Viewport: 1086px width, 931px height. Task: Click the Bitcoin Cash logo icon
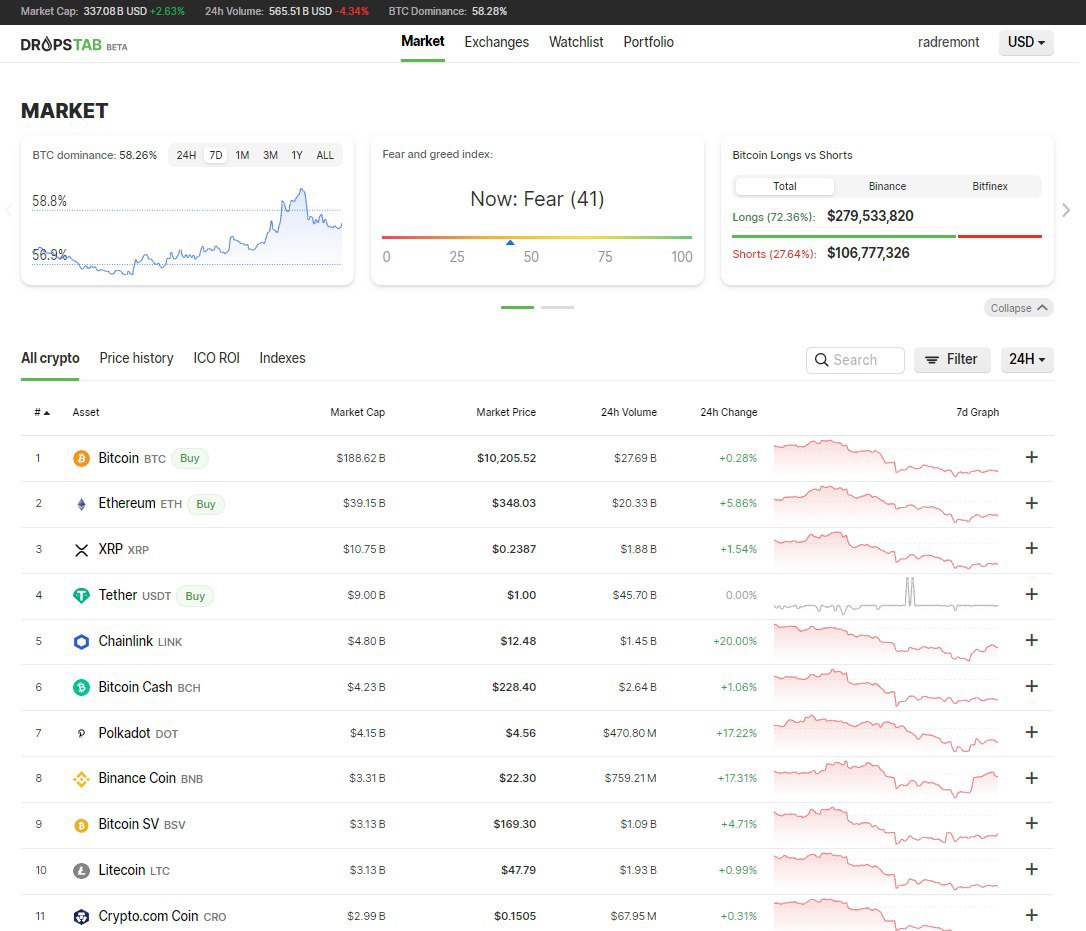click(81, 687)
